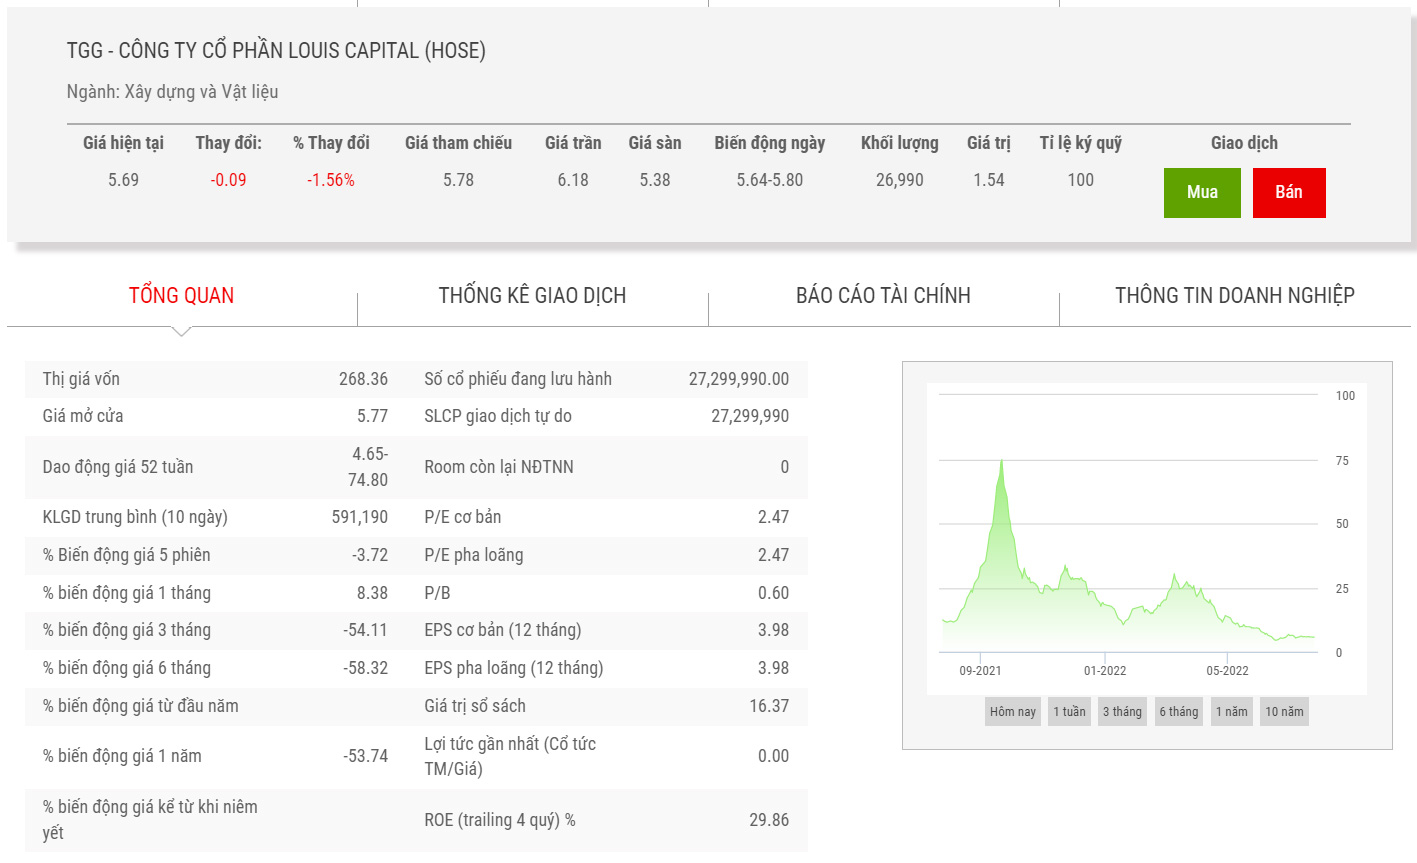Viewport: 1417px width, 863px height.
Task: Switch chart to 1 năm view
Action: [1231, 712]
